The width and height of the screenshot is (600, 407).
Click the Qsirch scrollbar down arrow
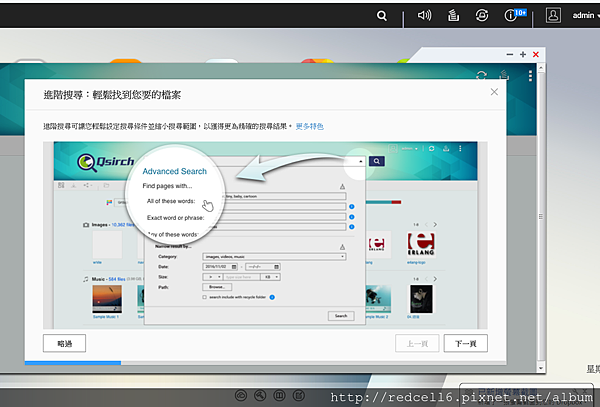541,368
